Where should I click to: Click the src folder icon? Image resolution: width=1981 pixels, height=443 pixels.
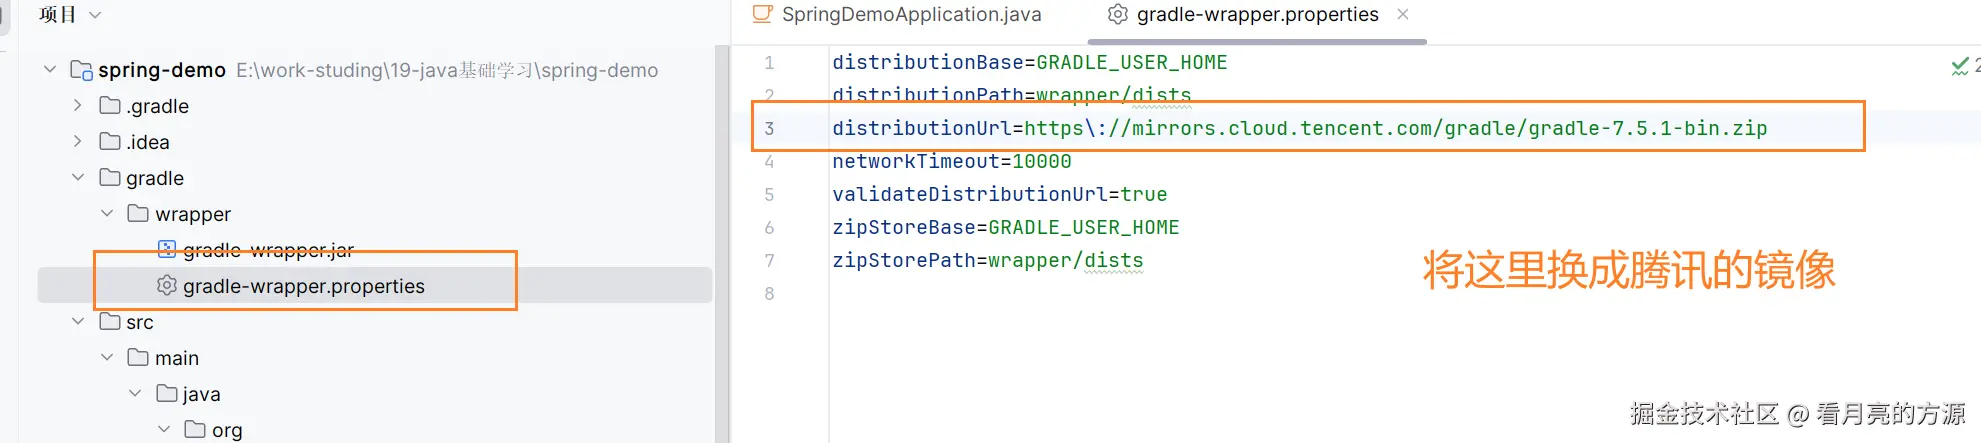click(110, 321)
